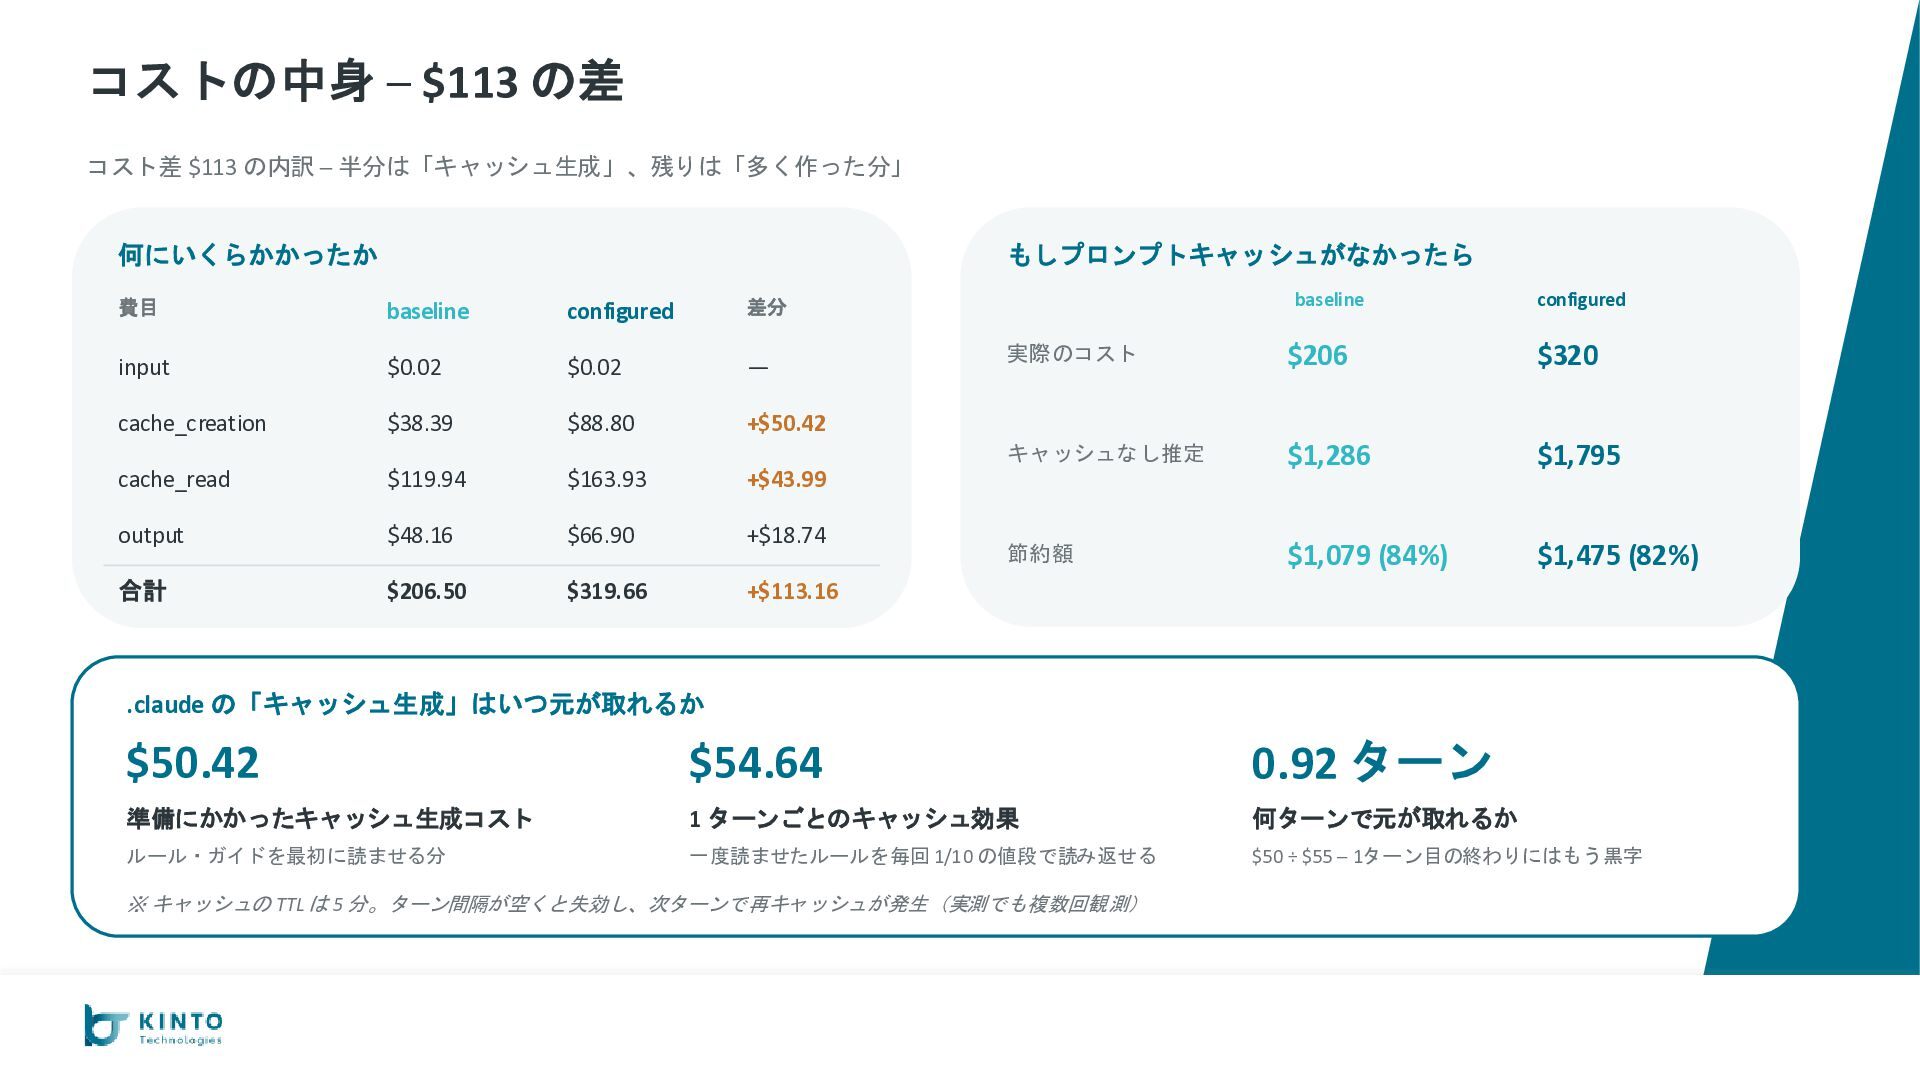Click the baseline column header in cost table
The width and height of the screenshot is (1920, 1080).
click(427, 311)
